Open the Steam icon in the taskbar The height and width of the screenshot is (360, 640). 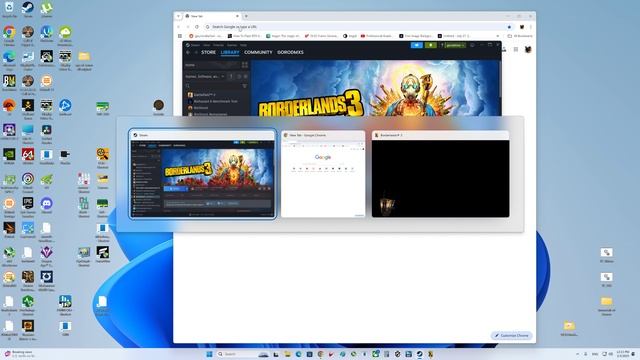pos(420,354)
